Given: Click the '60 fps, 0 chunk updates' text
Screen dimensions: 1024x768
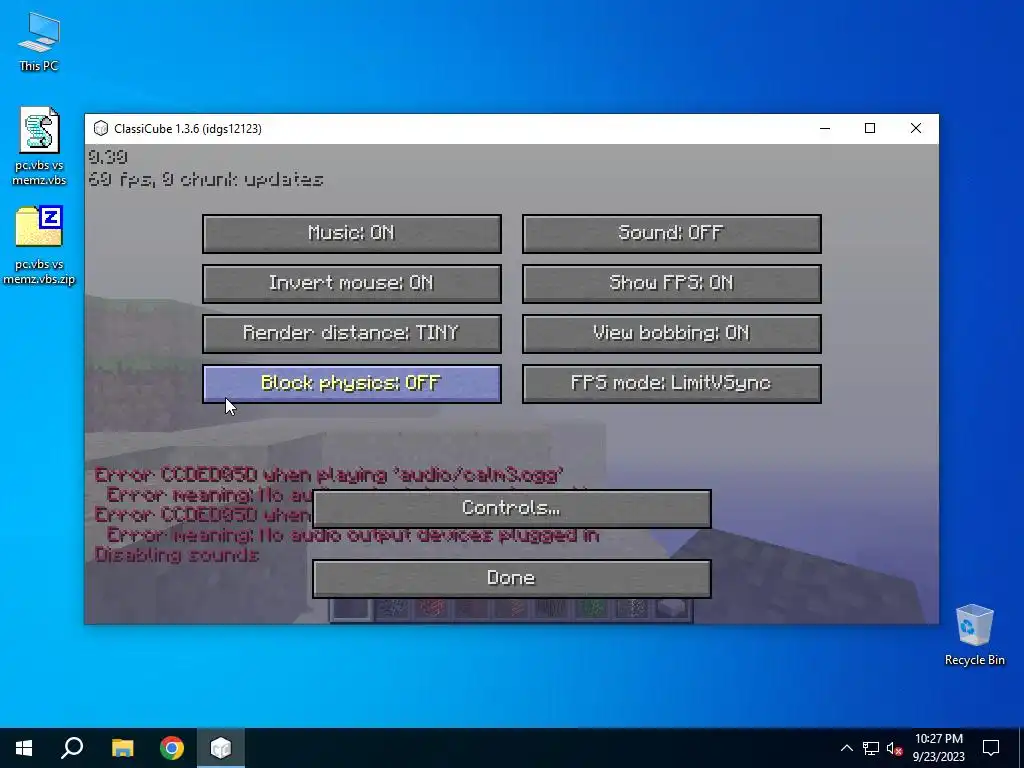Looking at the screenshot, I should 206,179.
